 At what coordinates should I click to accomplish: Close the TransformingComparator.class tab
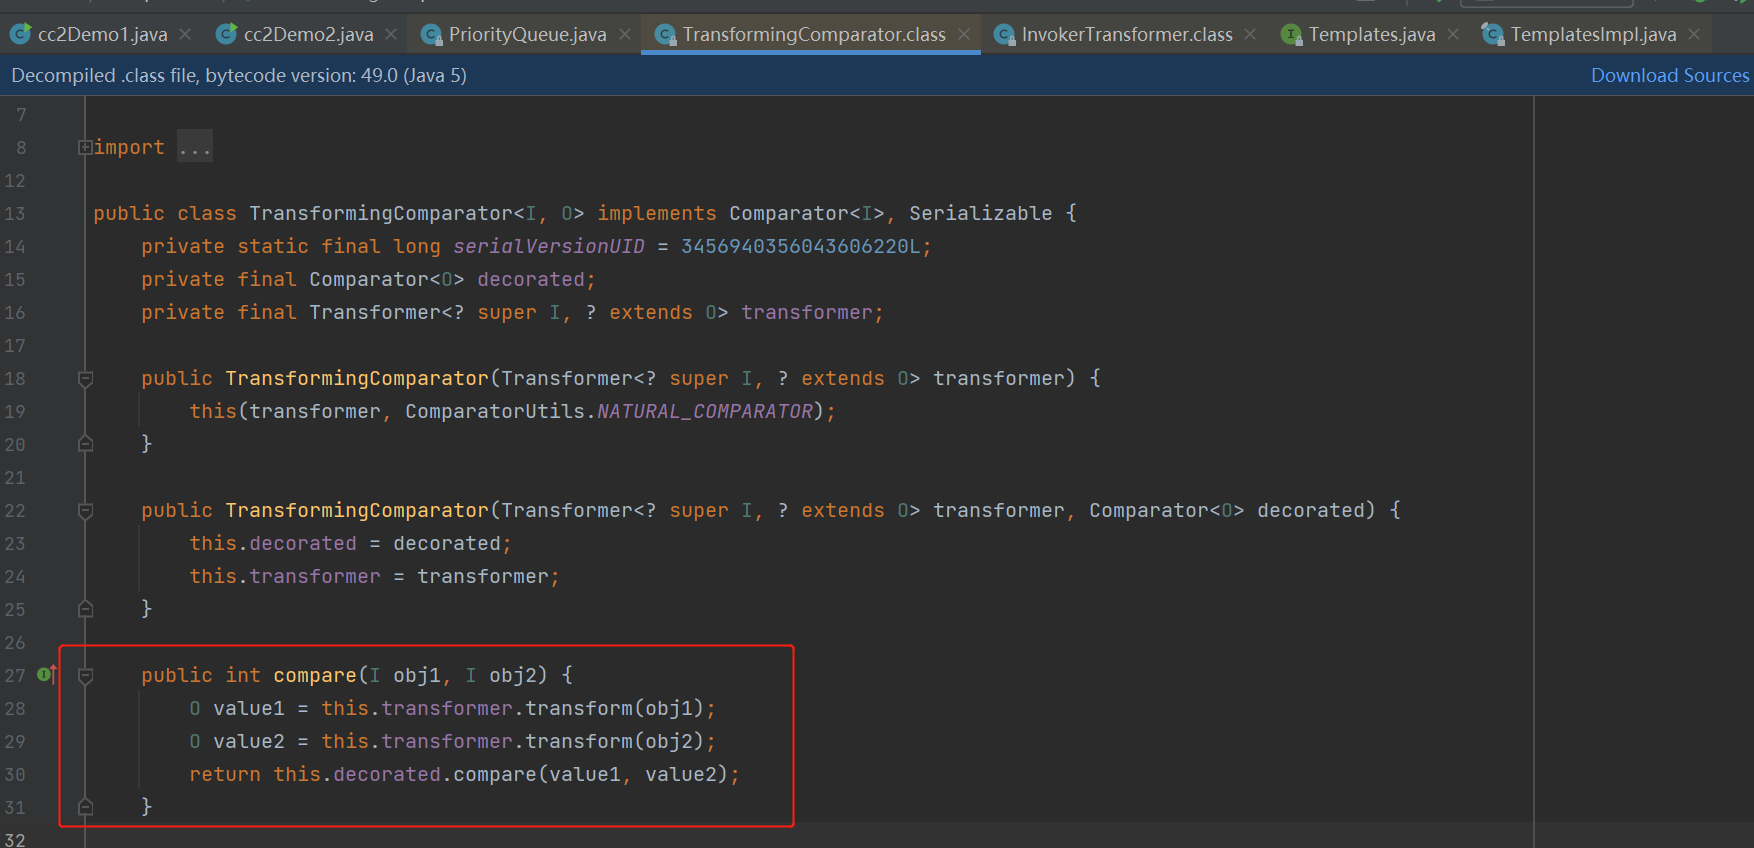[964, 34]
